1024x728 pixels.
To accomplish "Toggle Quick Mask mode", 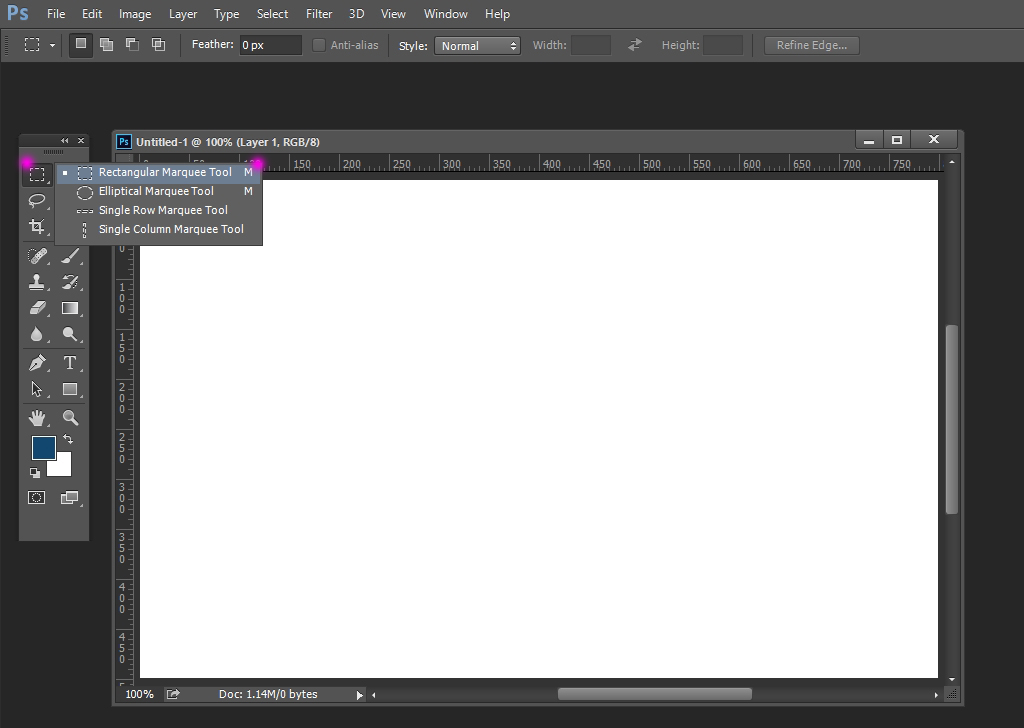I will coord(37,498).
